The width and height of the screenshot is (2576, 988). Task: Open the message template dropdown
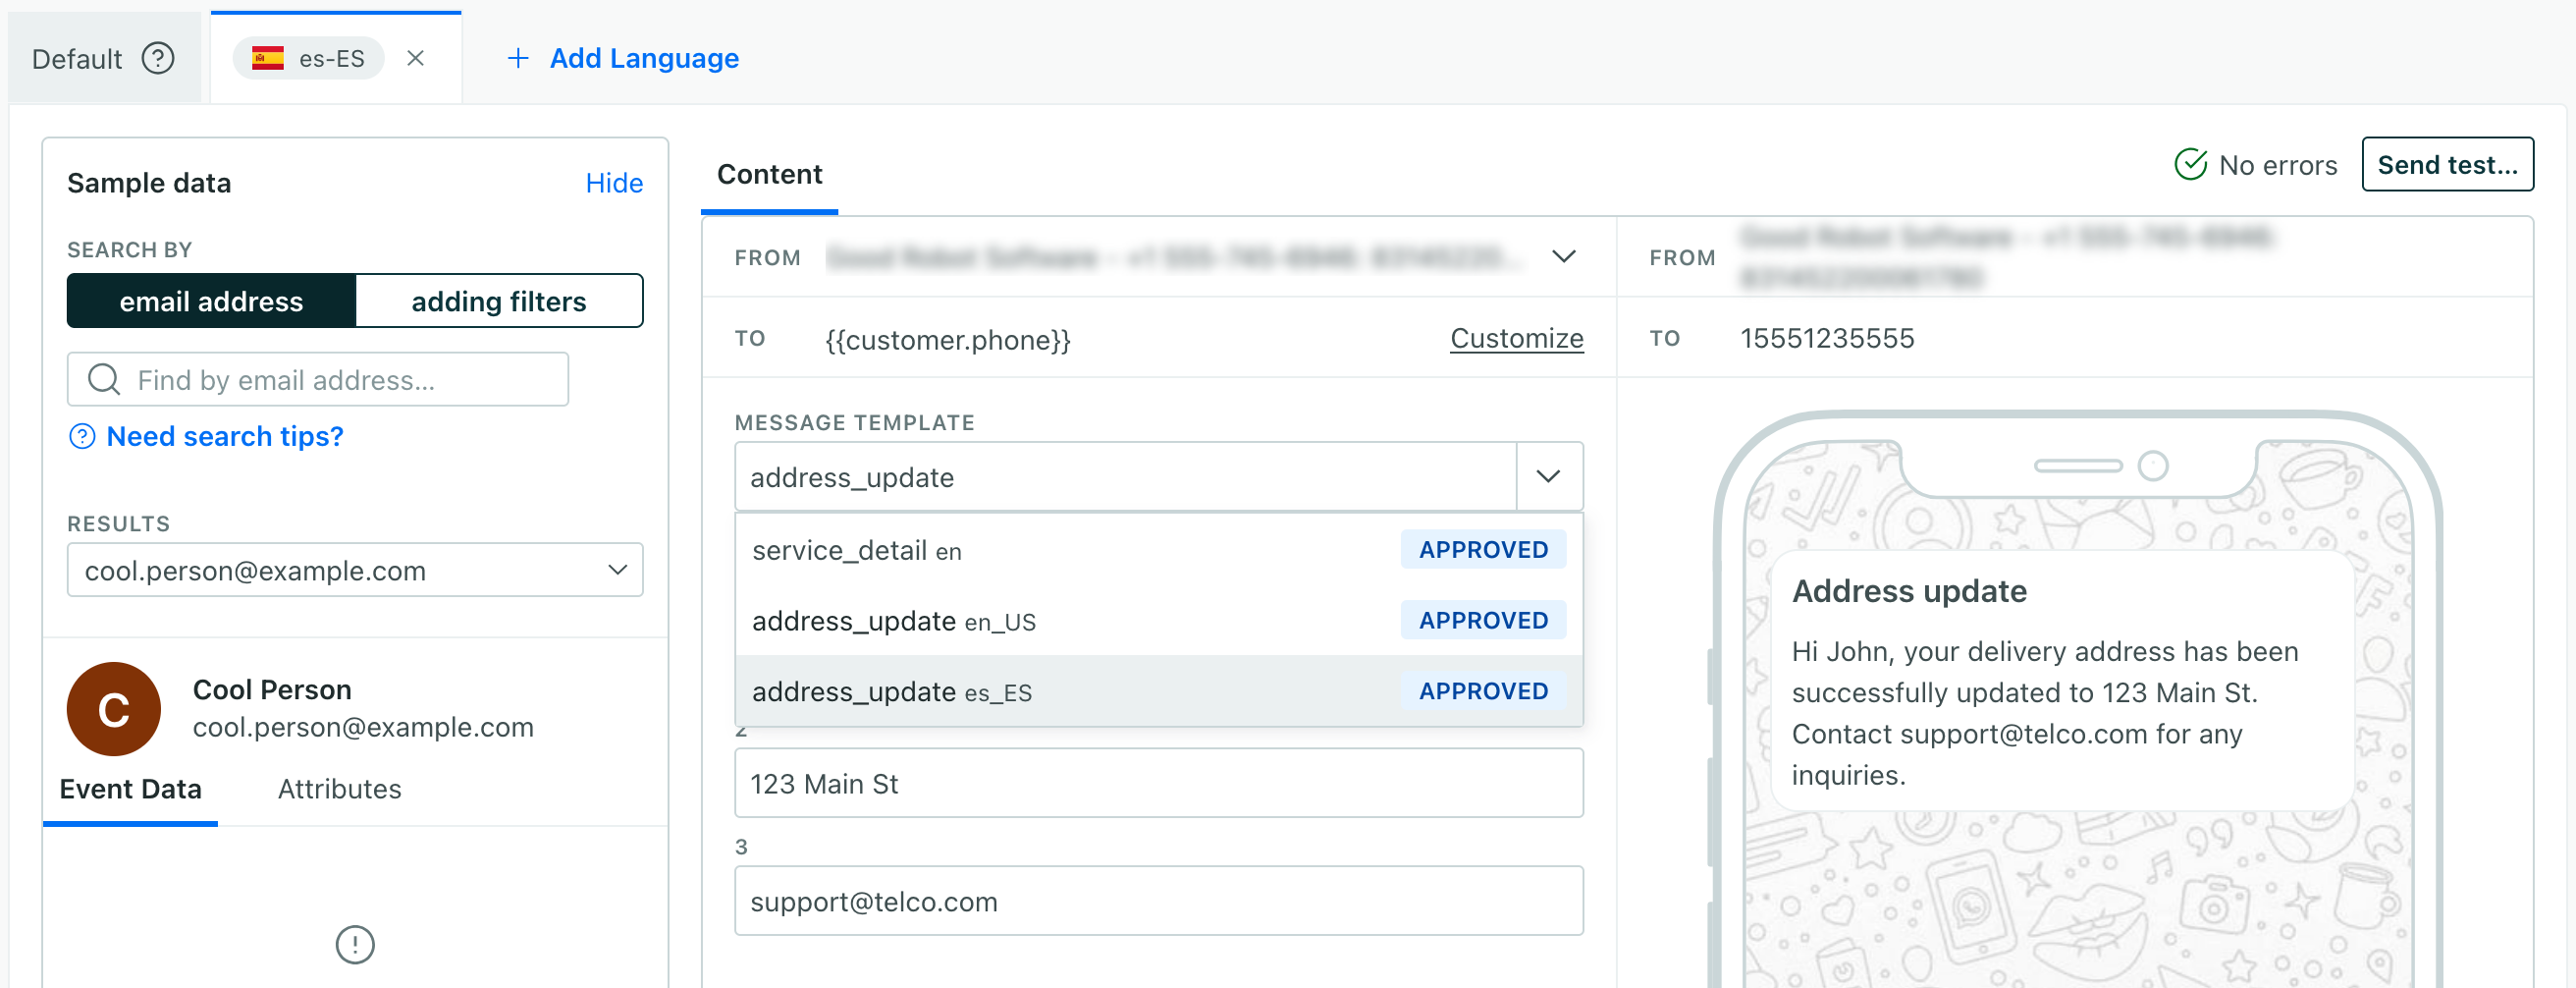tap(1548, 476)
